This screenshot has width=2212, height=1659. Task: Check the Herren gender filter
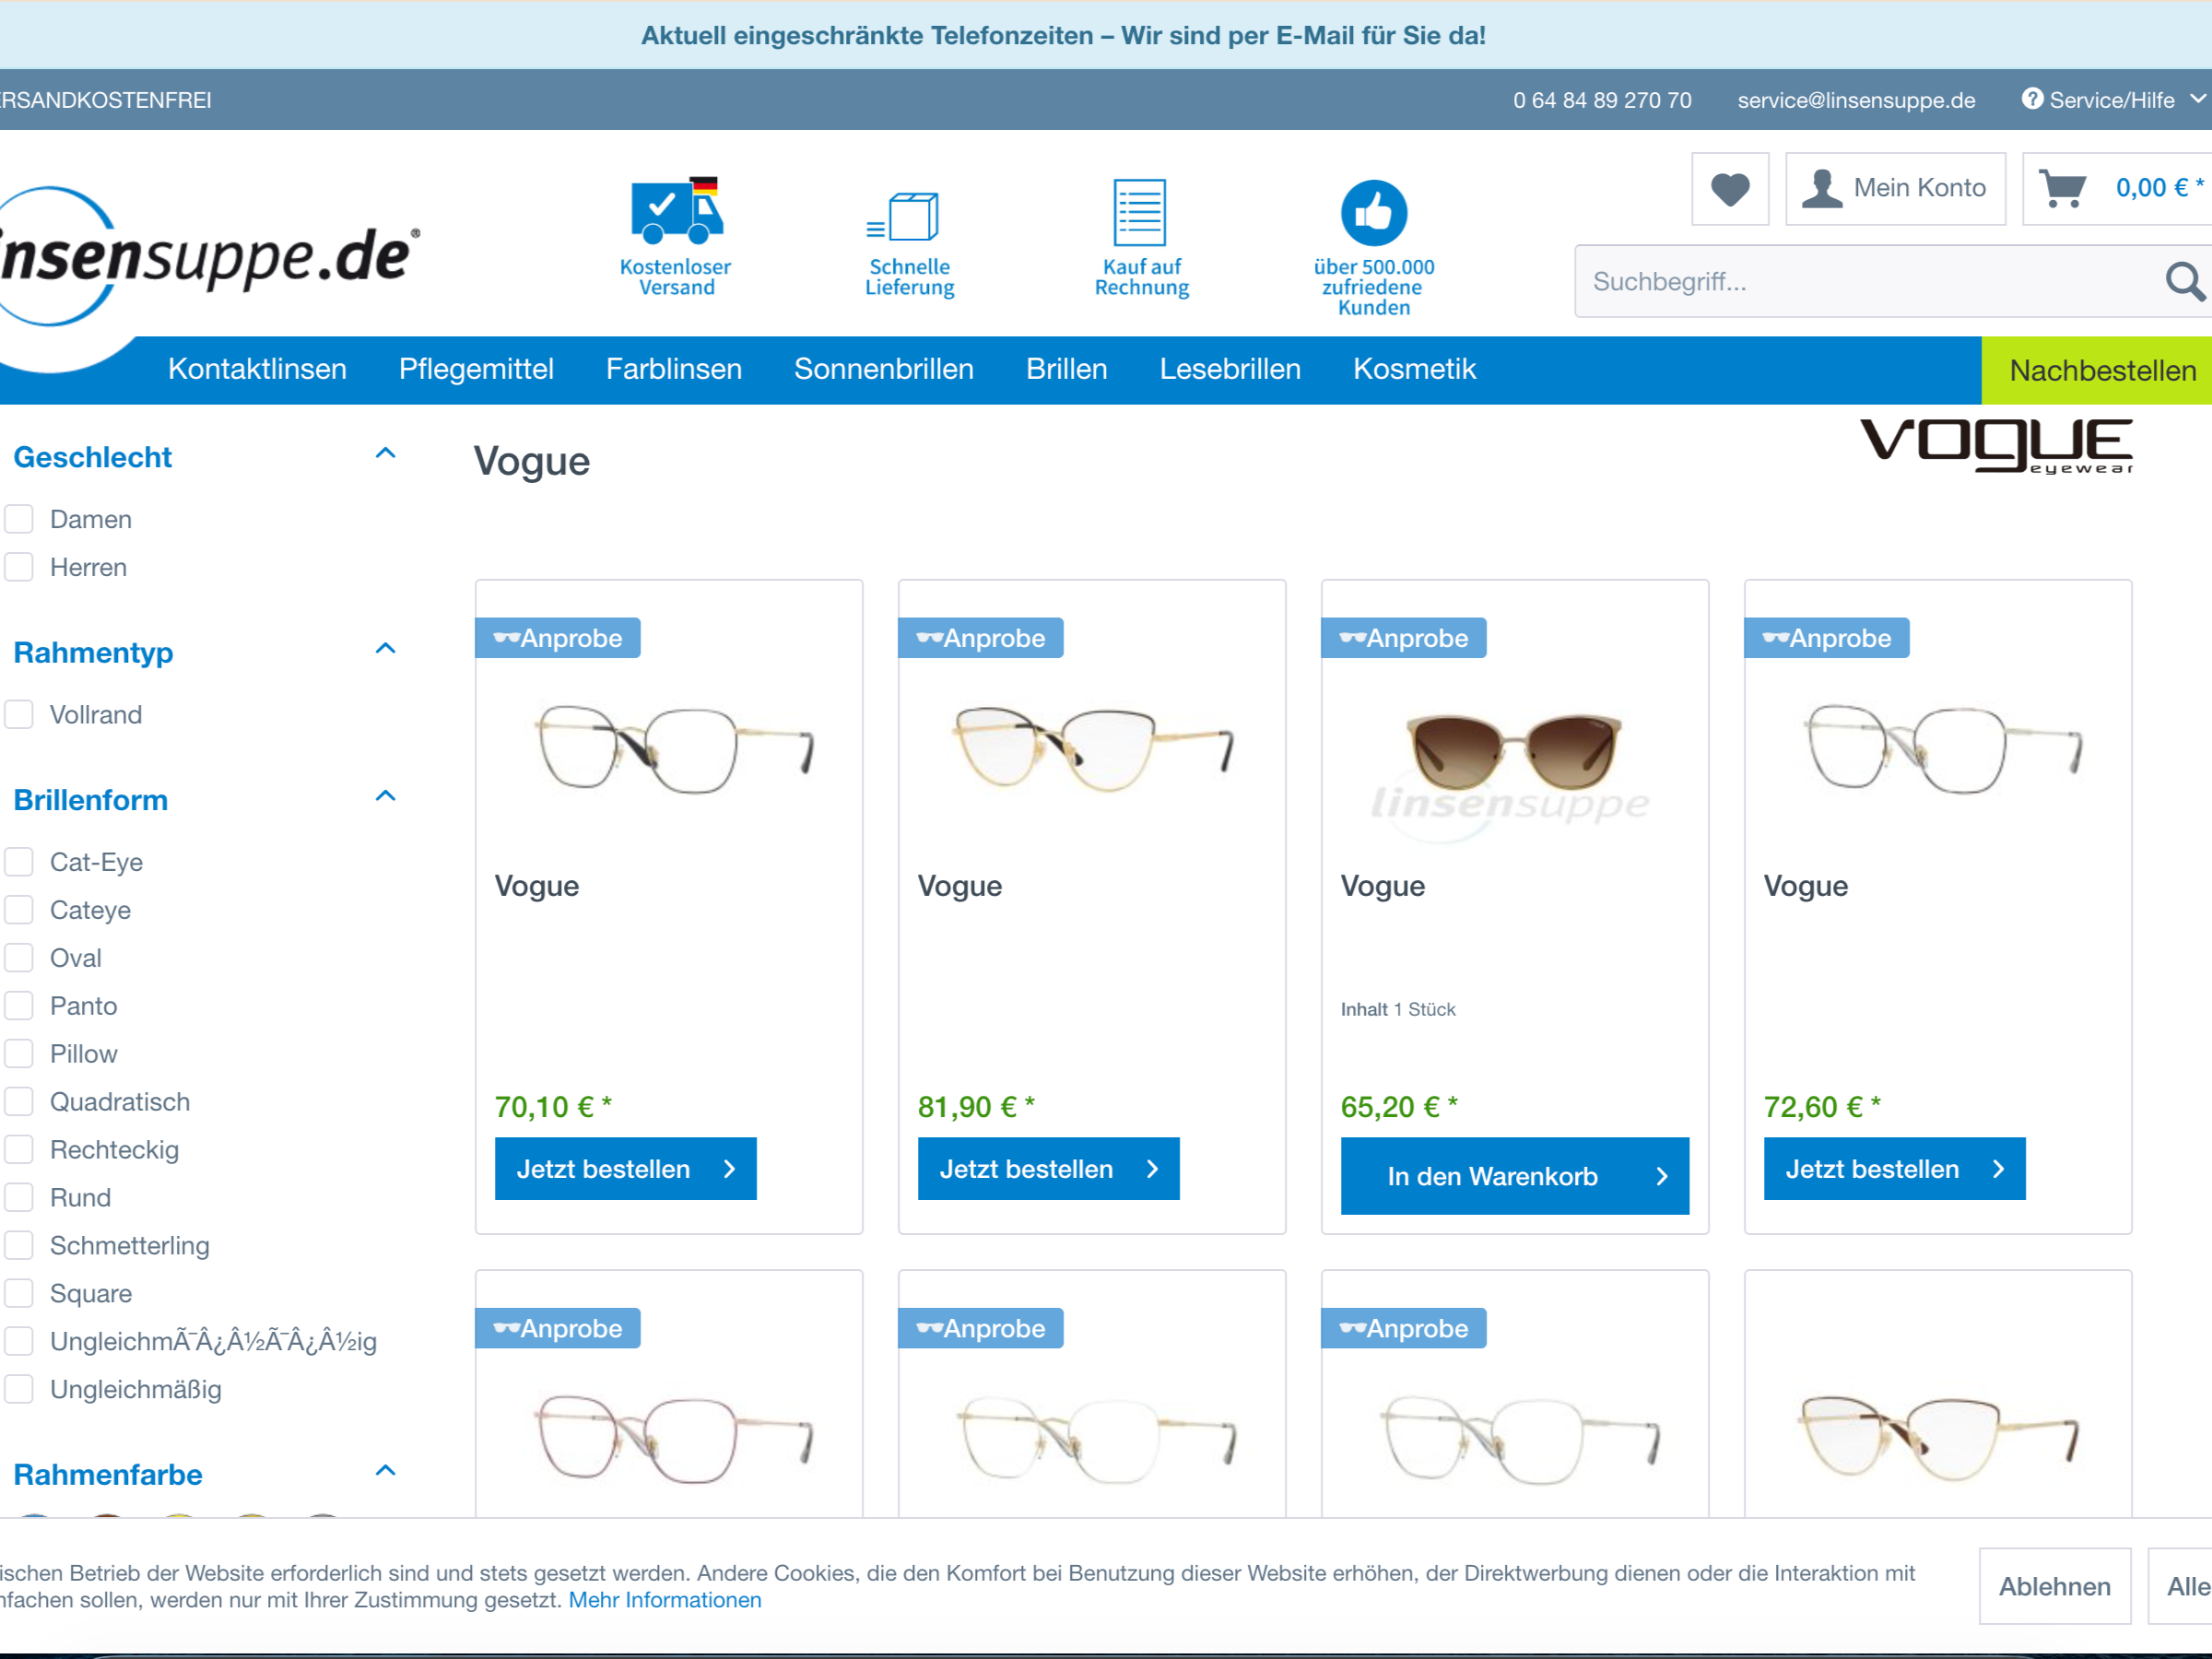pos(19,567)
